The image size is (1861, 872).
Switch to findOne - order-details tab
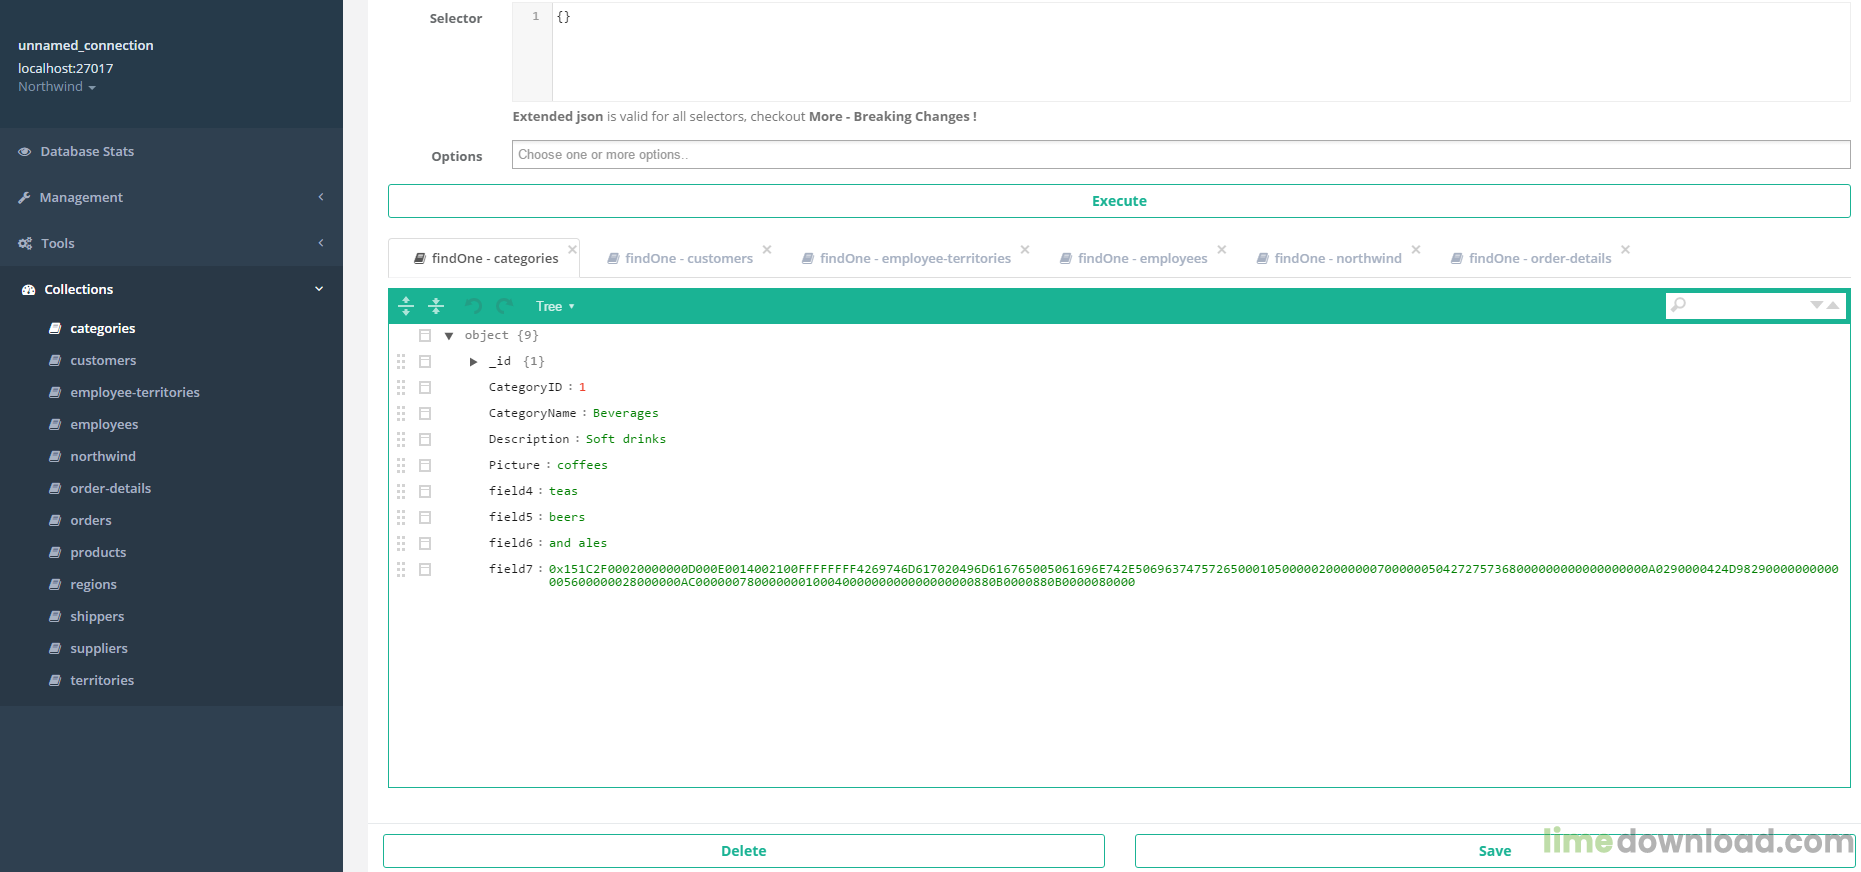[1539, 258]
